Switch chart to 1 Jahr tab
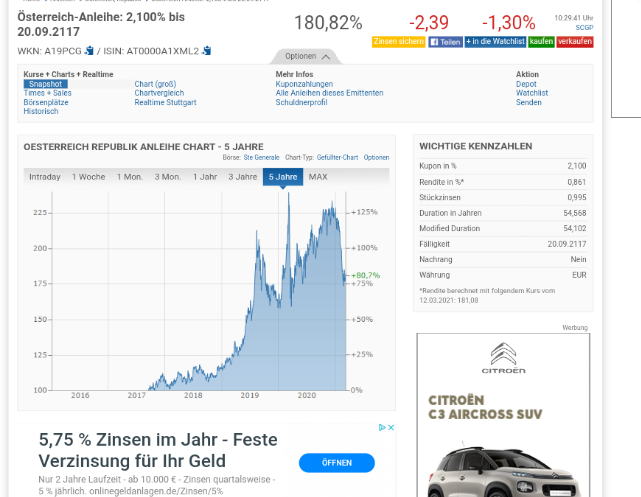 (x=205, y=177)
